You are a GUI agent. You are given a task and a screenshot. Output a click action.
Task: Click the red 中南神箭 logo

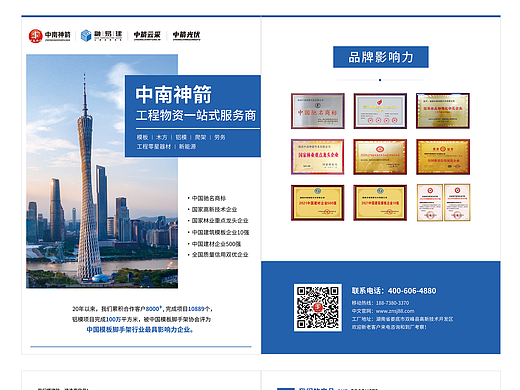pos(49,36)
